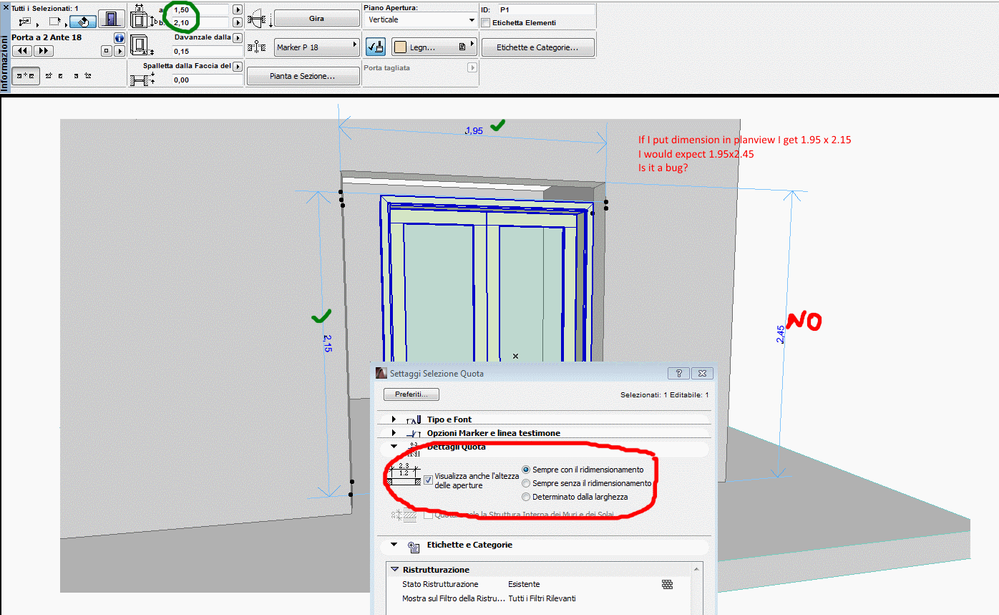Image resolution: width=999 pixels, height=615 pixels.
Task: Click the ID field containing P1
Action: point(546,10)
